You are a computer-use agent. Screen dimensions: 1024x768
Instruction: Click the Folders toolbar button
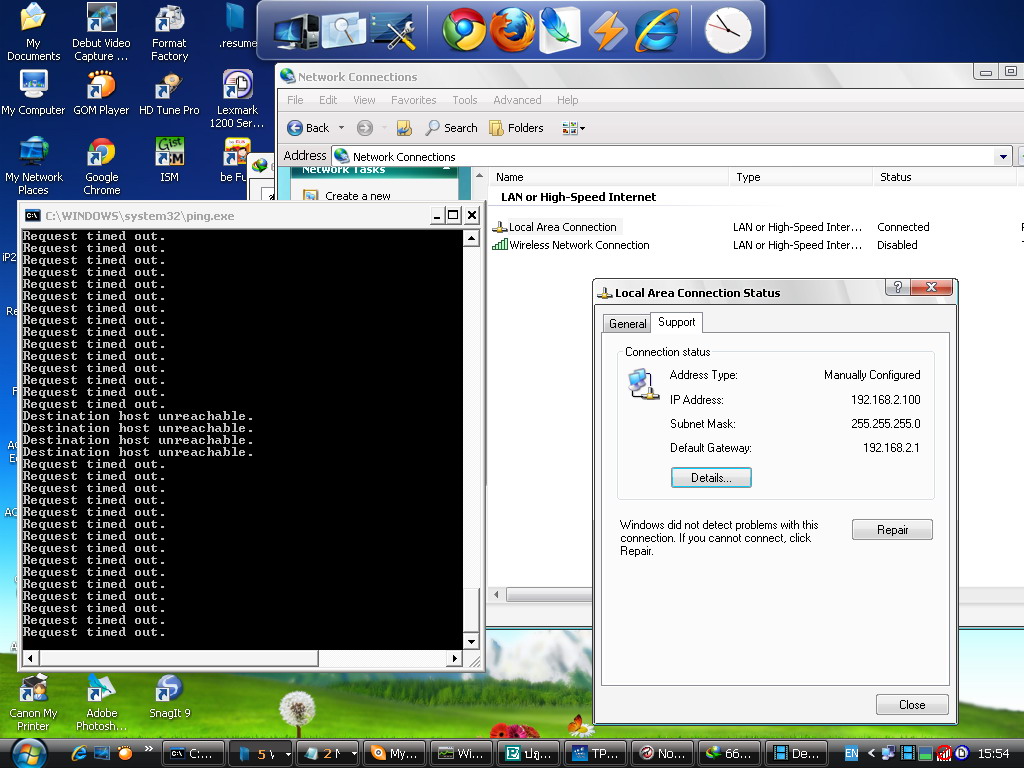(x=516, y=128)
